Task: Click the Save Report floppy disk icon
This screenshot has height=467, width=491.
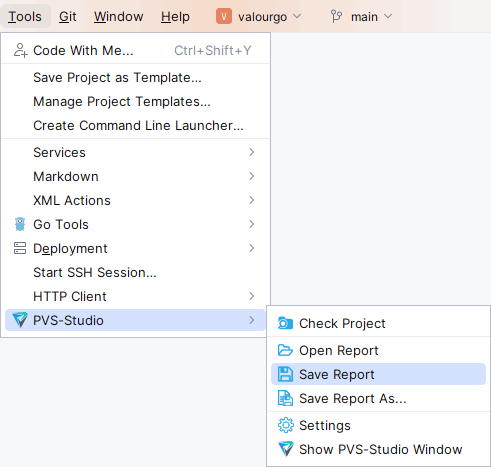Action: (x=285, y=374)
